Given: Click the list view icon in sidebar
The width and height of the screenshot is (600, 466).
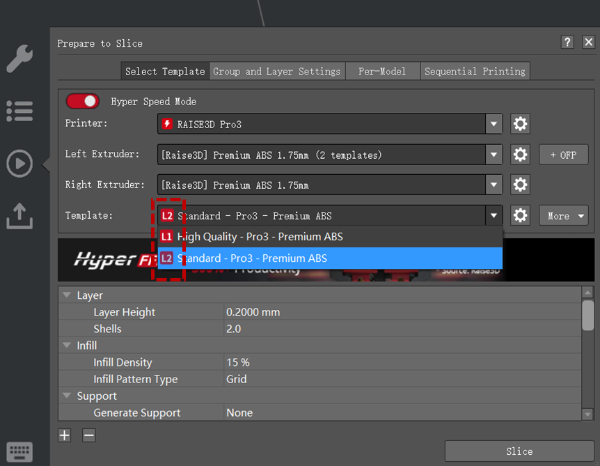Looking at the screenshot, I should tap(20, 111).
